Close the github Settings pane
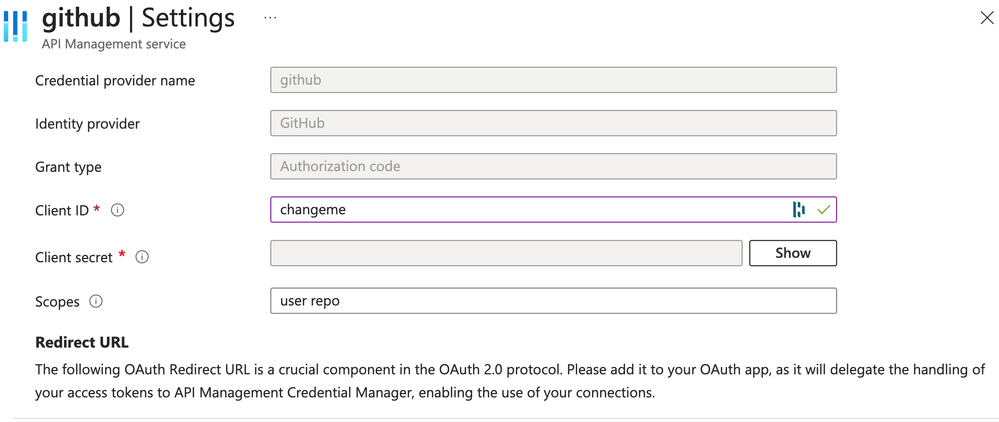999x422 pixels. (x=986, y=18)
